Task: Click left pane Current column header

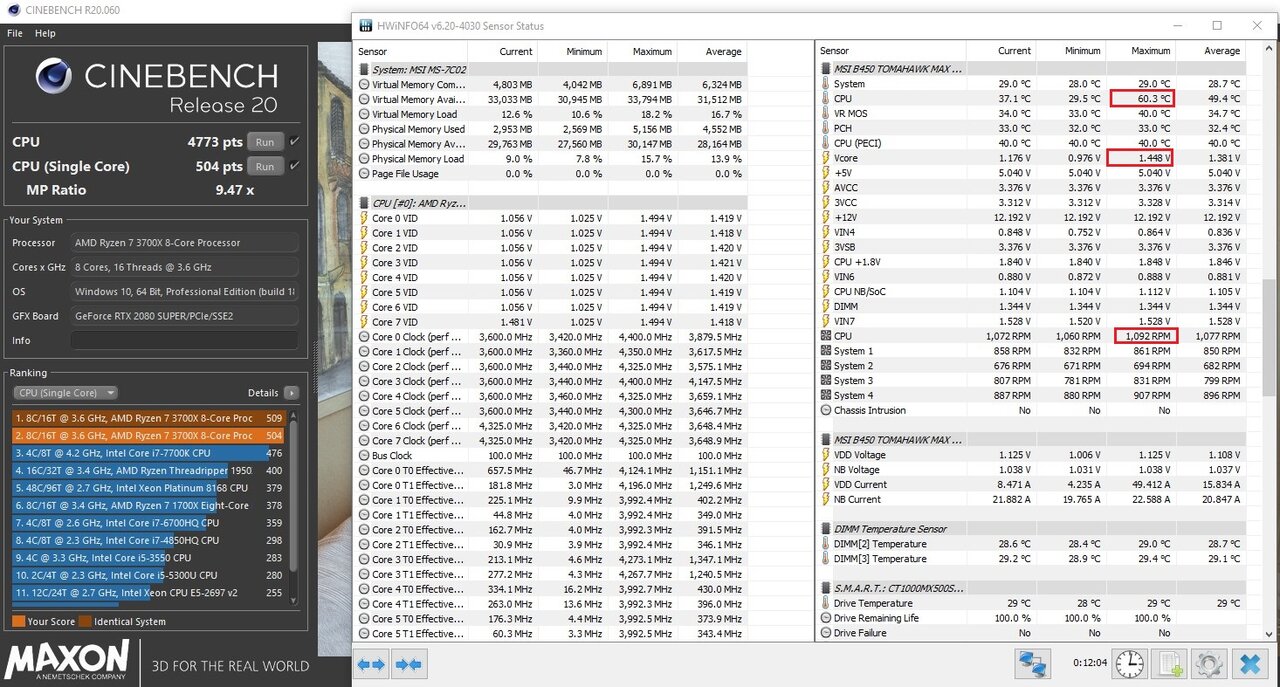Action: click(503, 52)
